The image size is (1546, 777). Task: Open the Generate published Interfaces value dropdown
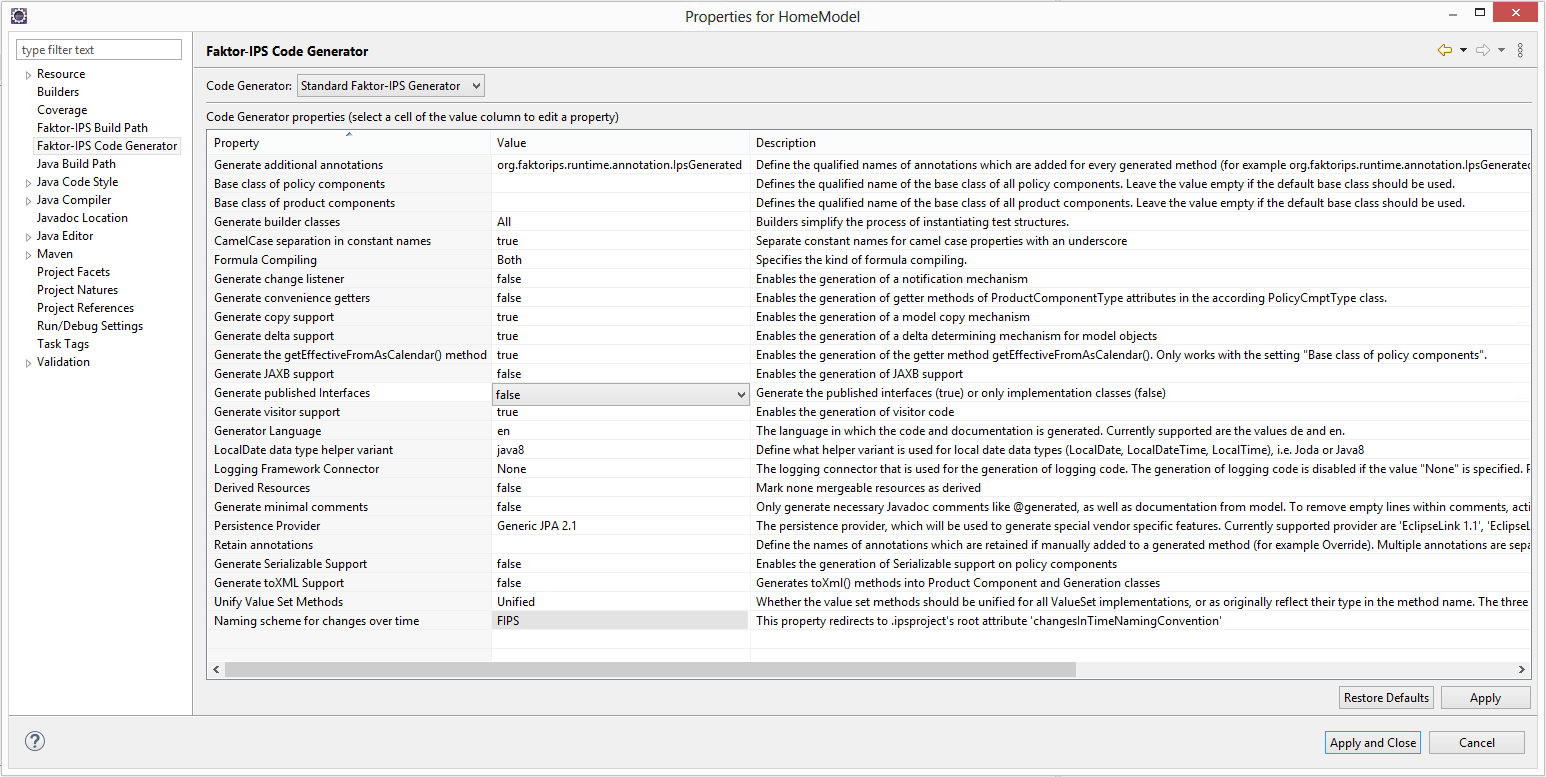741,395
